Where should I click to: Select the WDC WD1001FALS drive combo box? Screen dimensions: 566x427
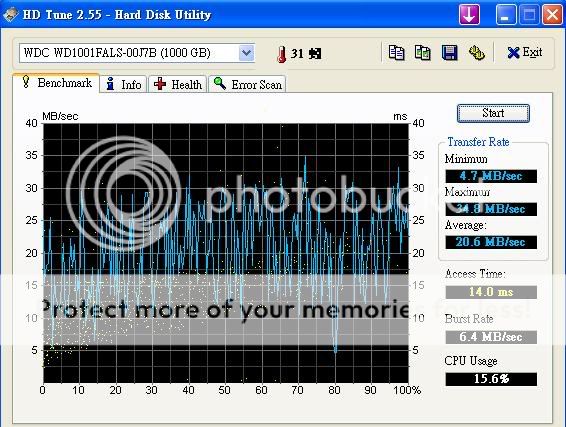137,53
